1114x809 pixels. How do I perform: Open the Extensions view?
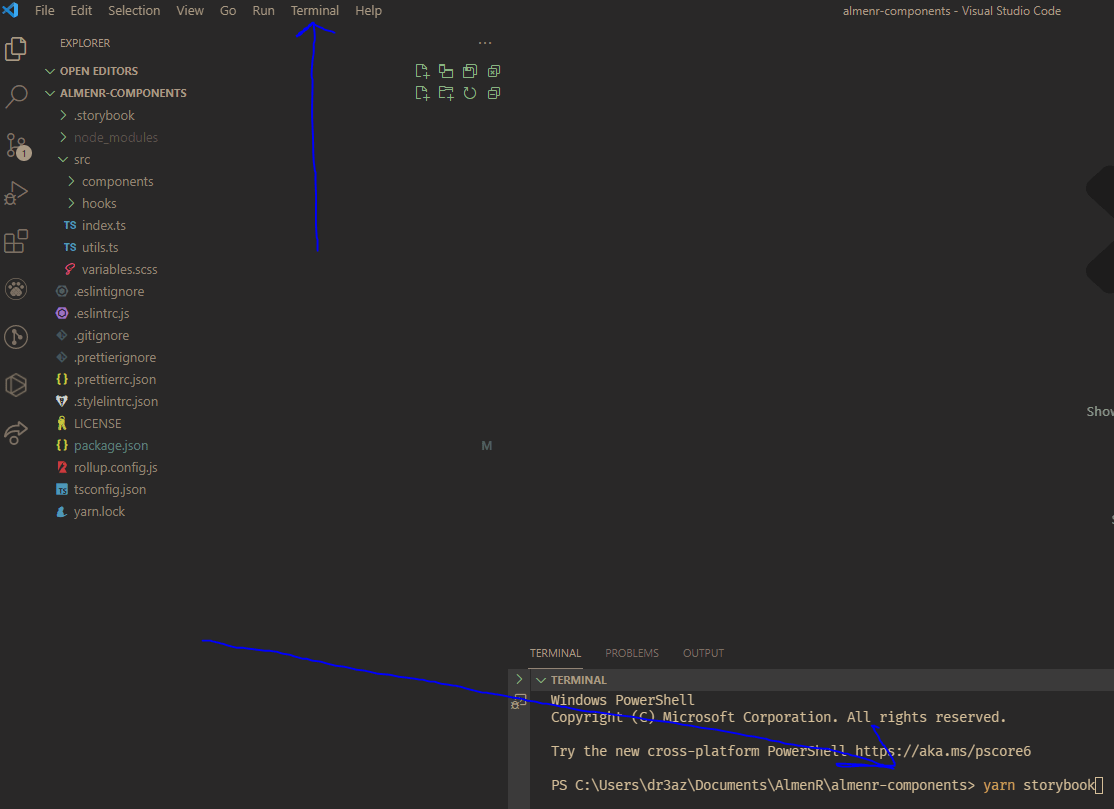tap(16, 241)
